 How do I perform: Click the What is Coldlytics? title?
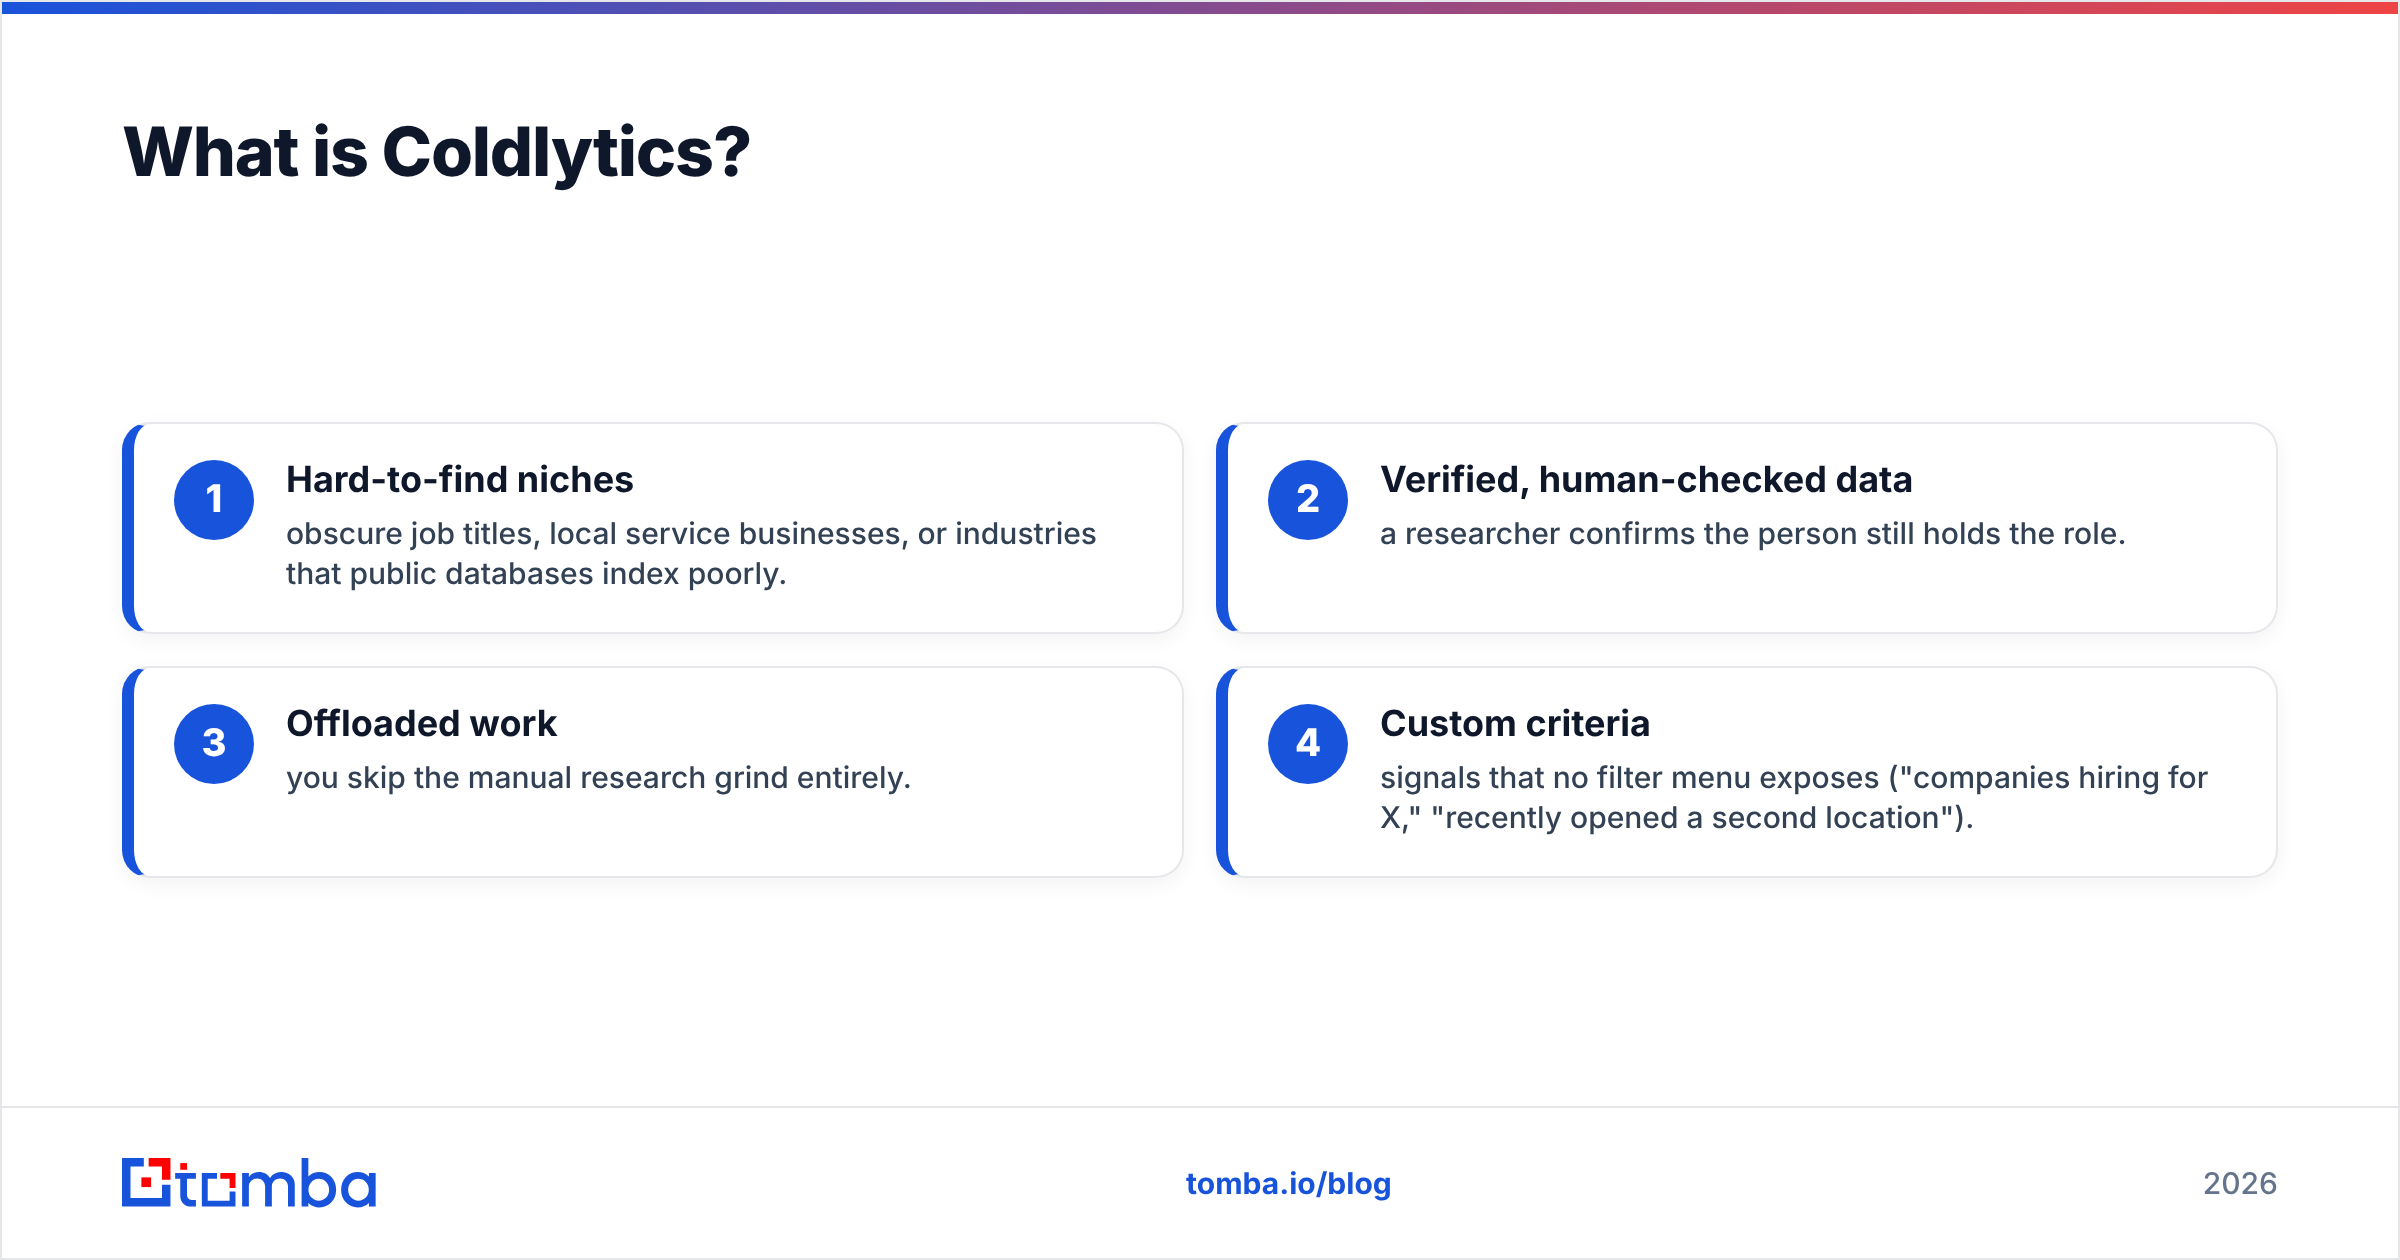pyautogui.click(x=437, y=153)
